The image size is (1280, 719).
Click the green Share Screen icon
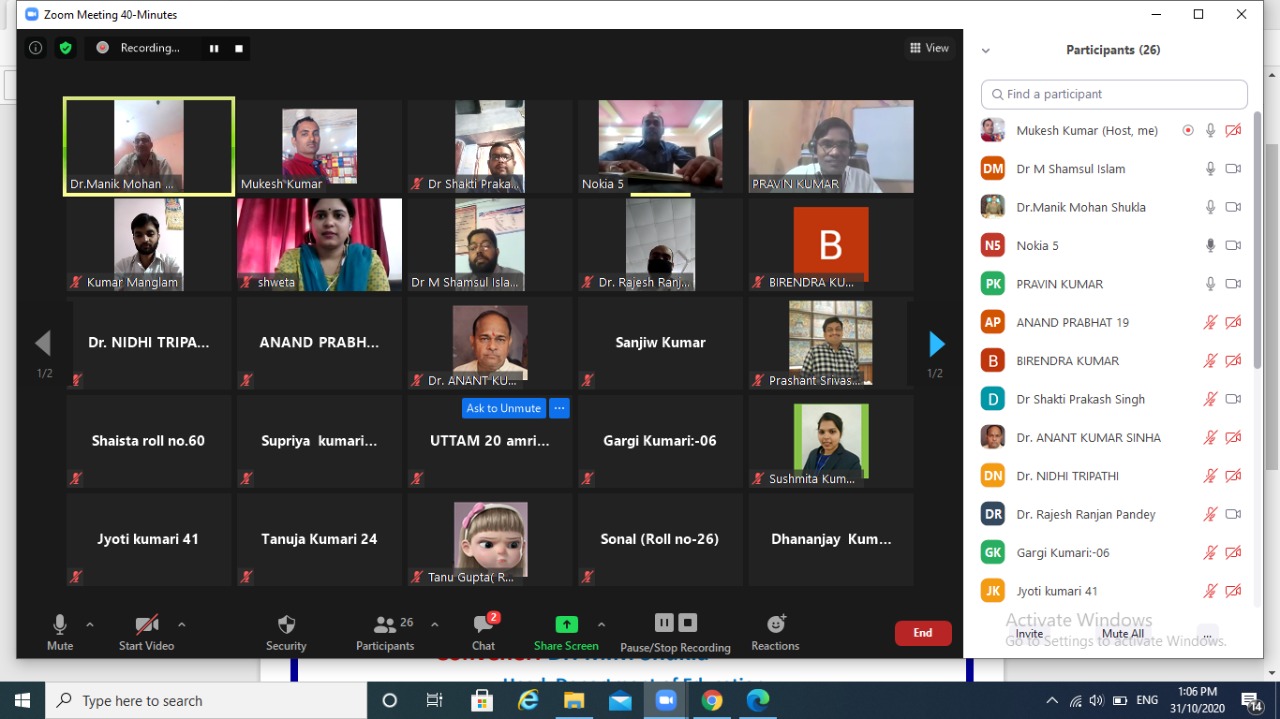(566, 625)
